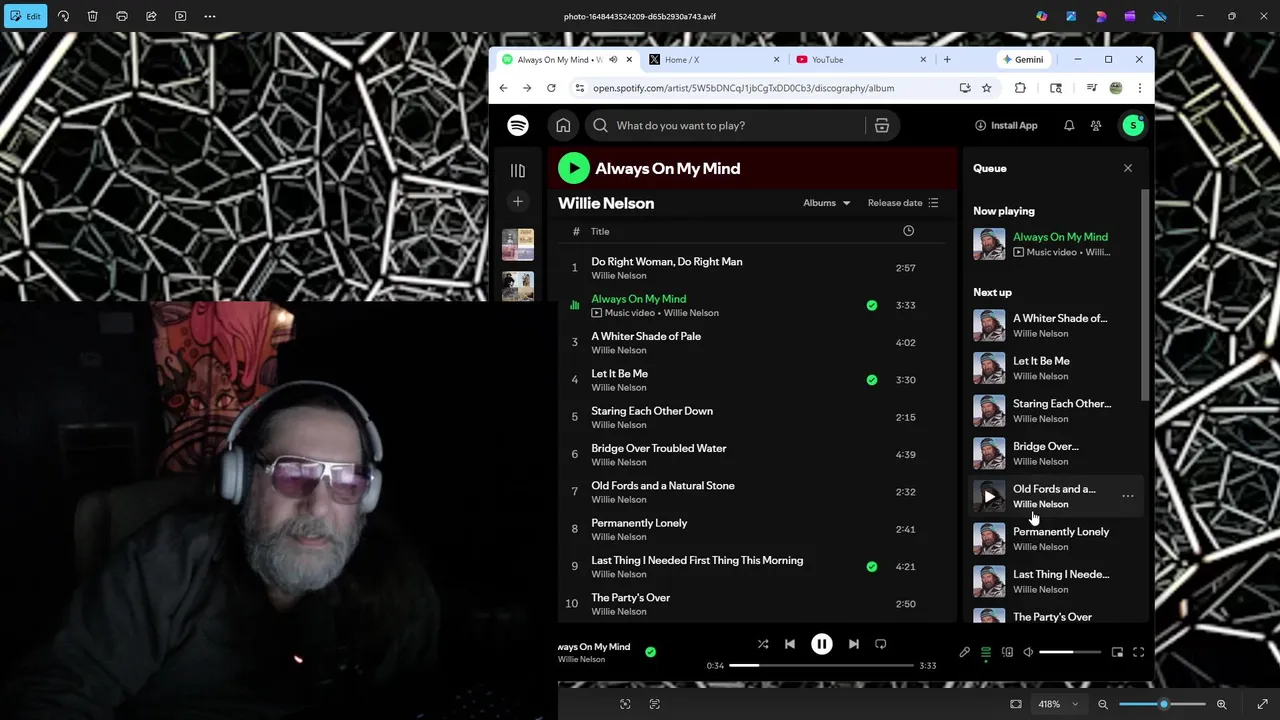This screenshot has height=720, width=1280.
Task: Open Photos more options ellipsis menu
Action: point(210,16)
